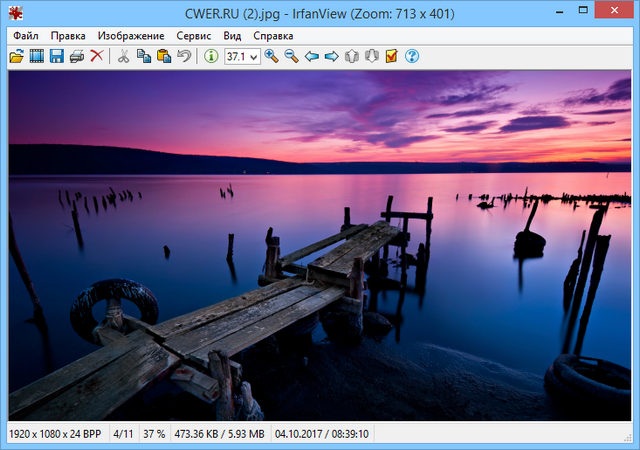Zoom out with the magnifier minus icon
The height and width of the screenshot is (450, 640).
pos(291,56)
